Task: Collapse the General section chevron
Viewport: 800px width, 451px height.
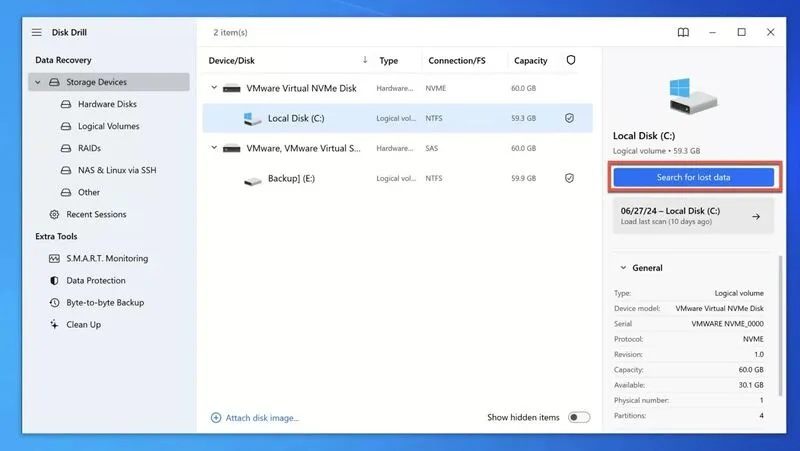Action: coord(623,268)
